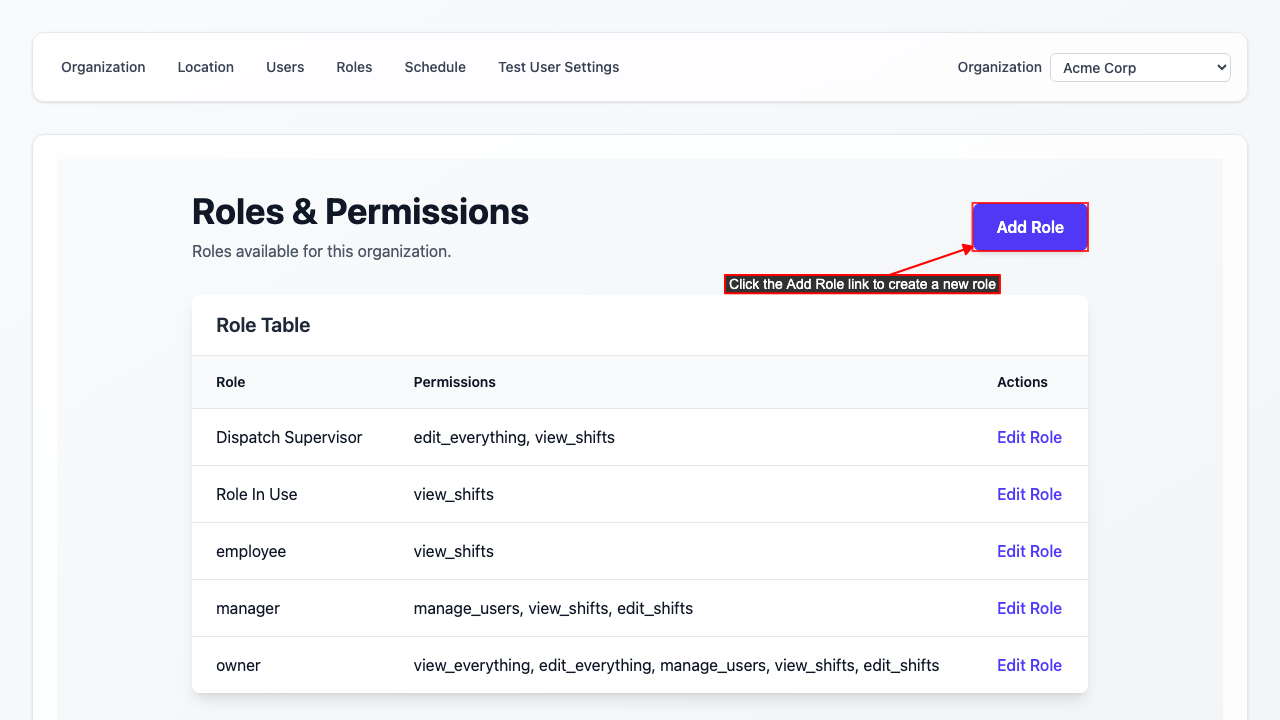Navigate to the Users tab
Screen dimensions: 1280x720
point(285,67)
